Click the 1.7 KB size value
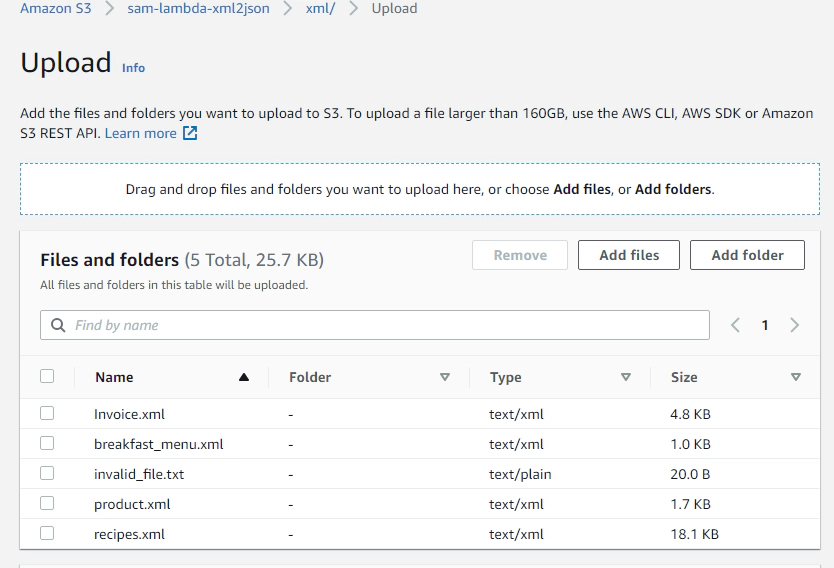This screenshot has height=568, width=834. 690,504
